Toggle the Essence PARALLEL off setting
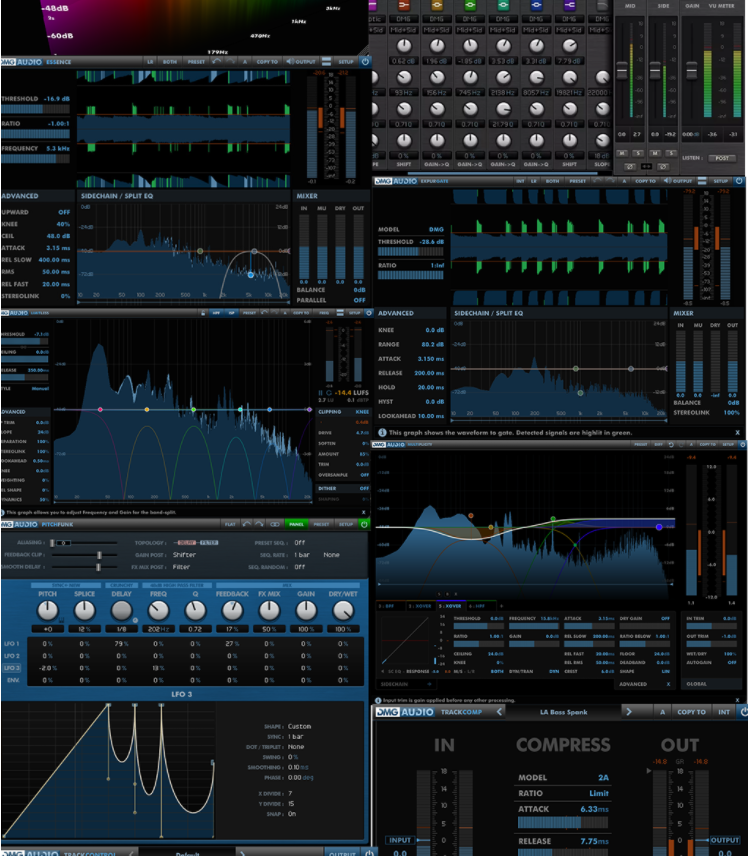Image resolution: width=748 pixels, height=856 pixels. [x=359, y=300]
